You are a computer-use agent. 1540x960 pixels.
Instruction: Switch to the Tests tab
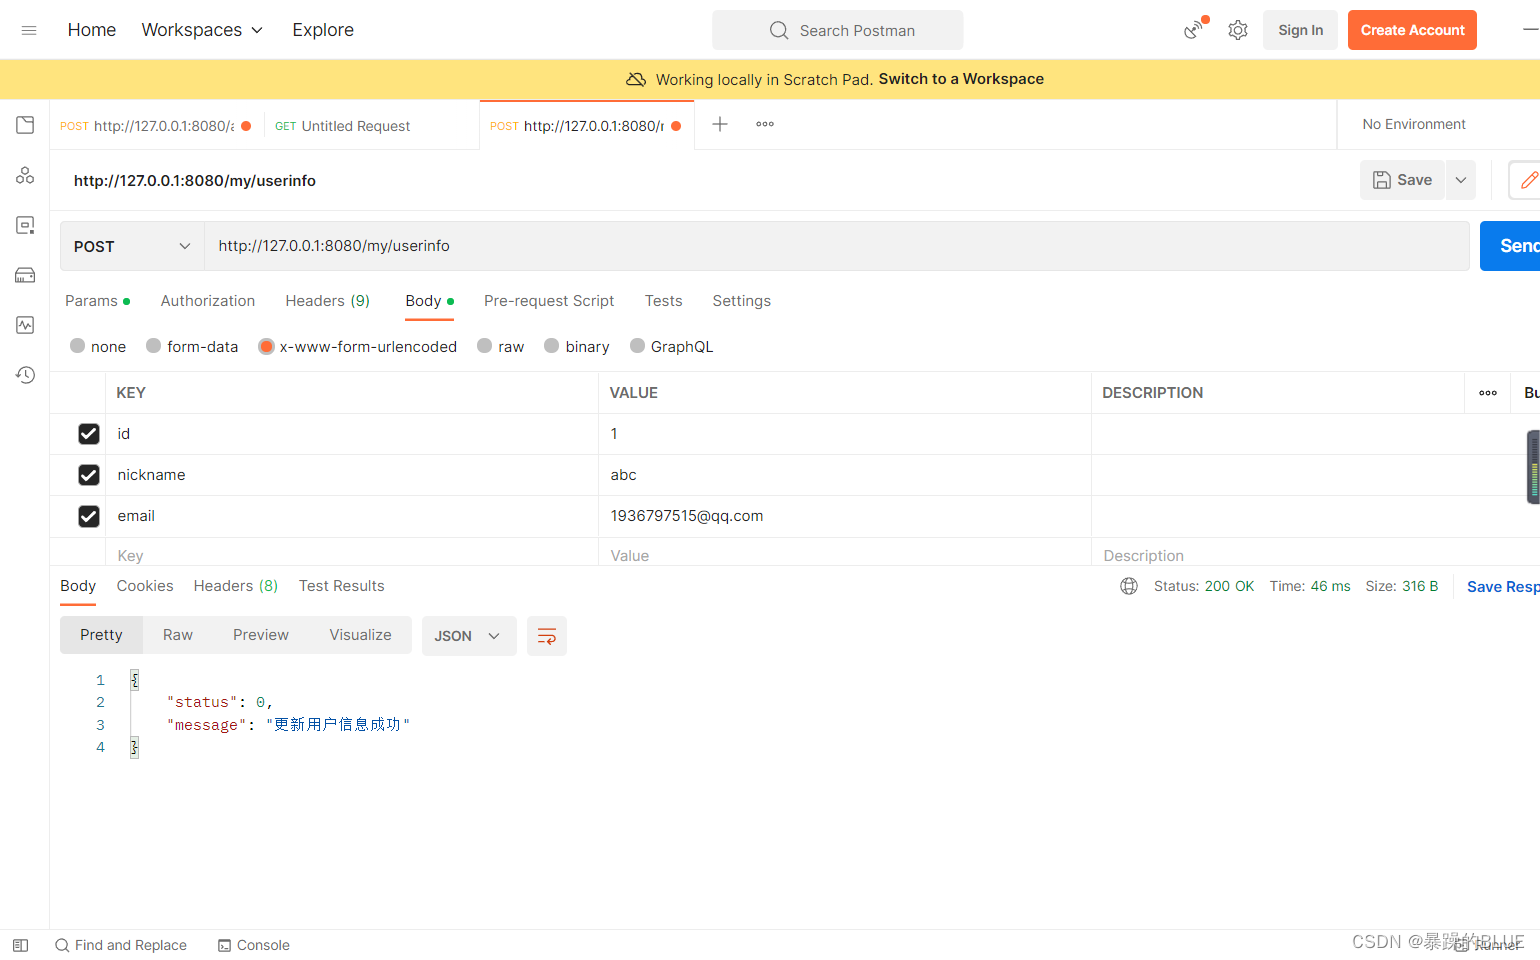pyautogui.click(x=663, y=301)
